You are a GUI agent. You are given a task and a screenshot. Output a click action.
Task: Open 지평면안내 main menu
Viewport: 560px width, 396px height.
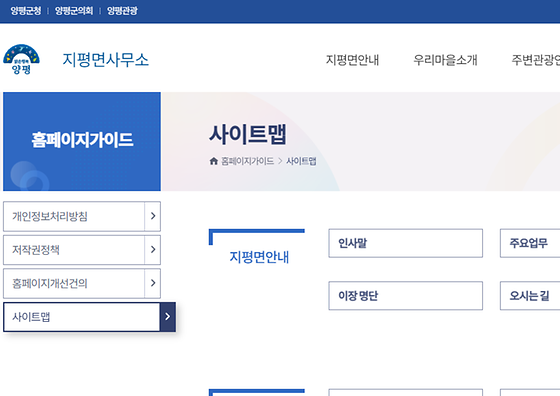352,60
